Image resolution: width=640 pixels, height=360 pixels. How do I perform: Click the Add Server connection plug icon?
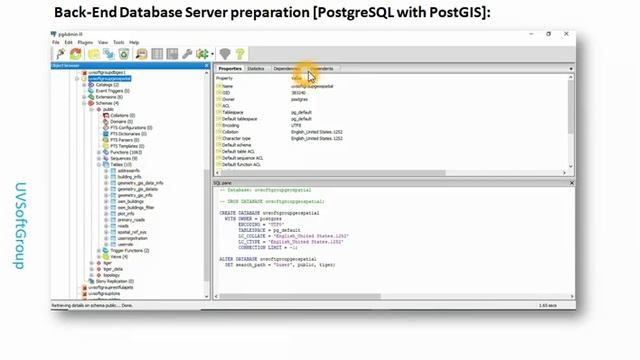click(x=60, y=54)
